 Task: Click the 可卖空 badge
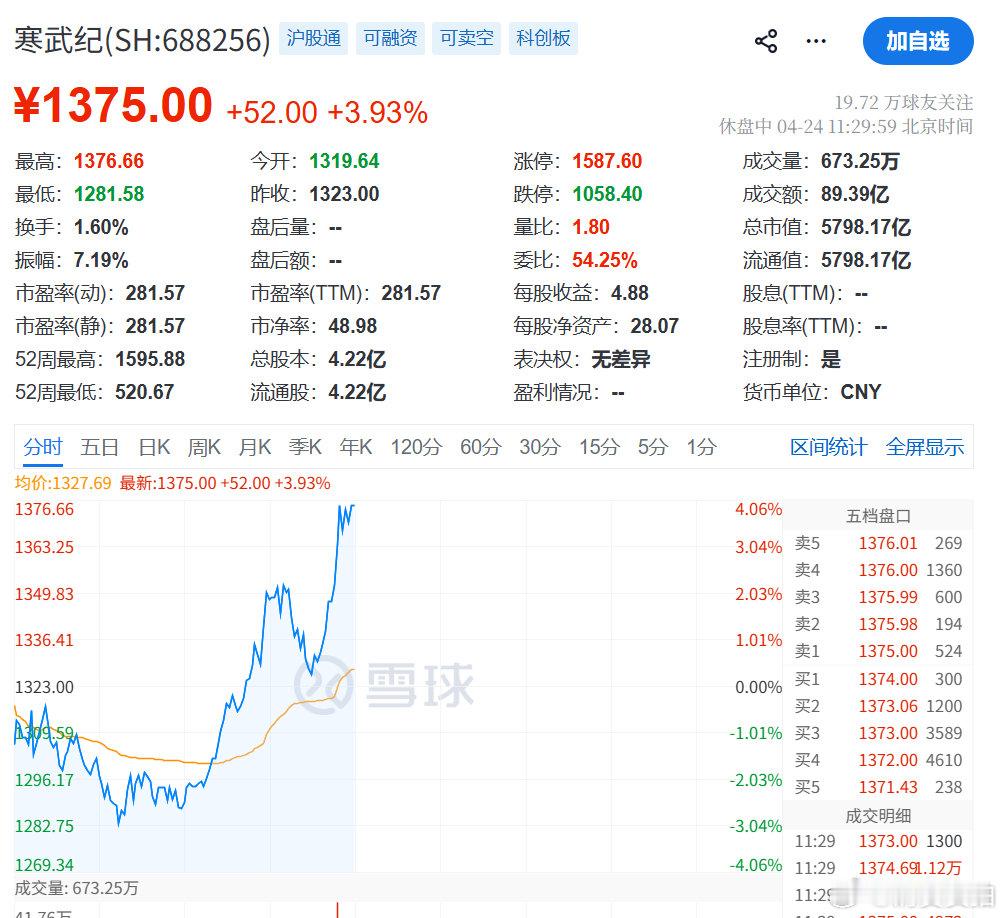tap(466, 38)
